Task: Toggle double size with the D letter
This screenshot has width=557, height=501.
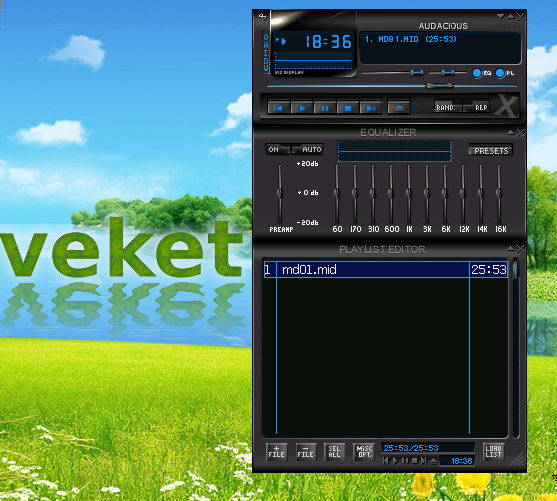Action: tap(266, 60)
